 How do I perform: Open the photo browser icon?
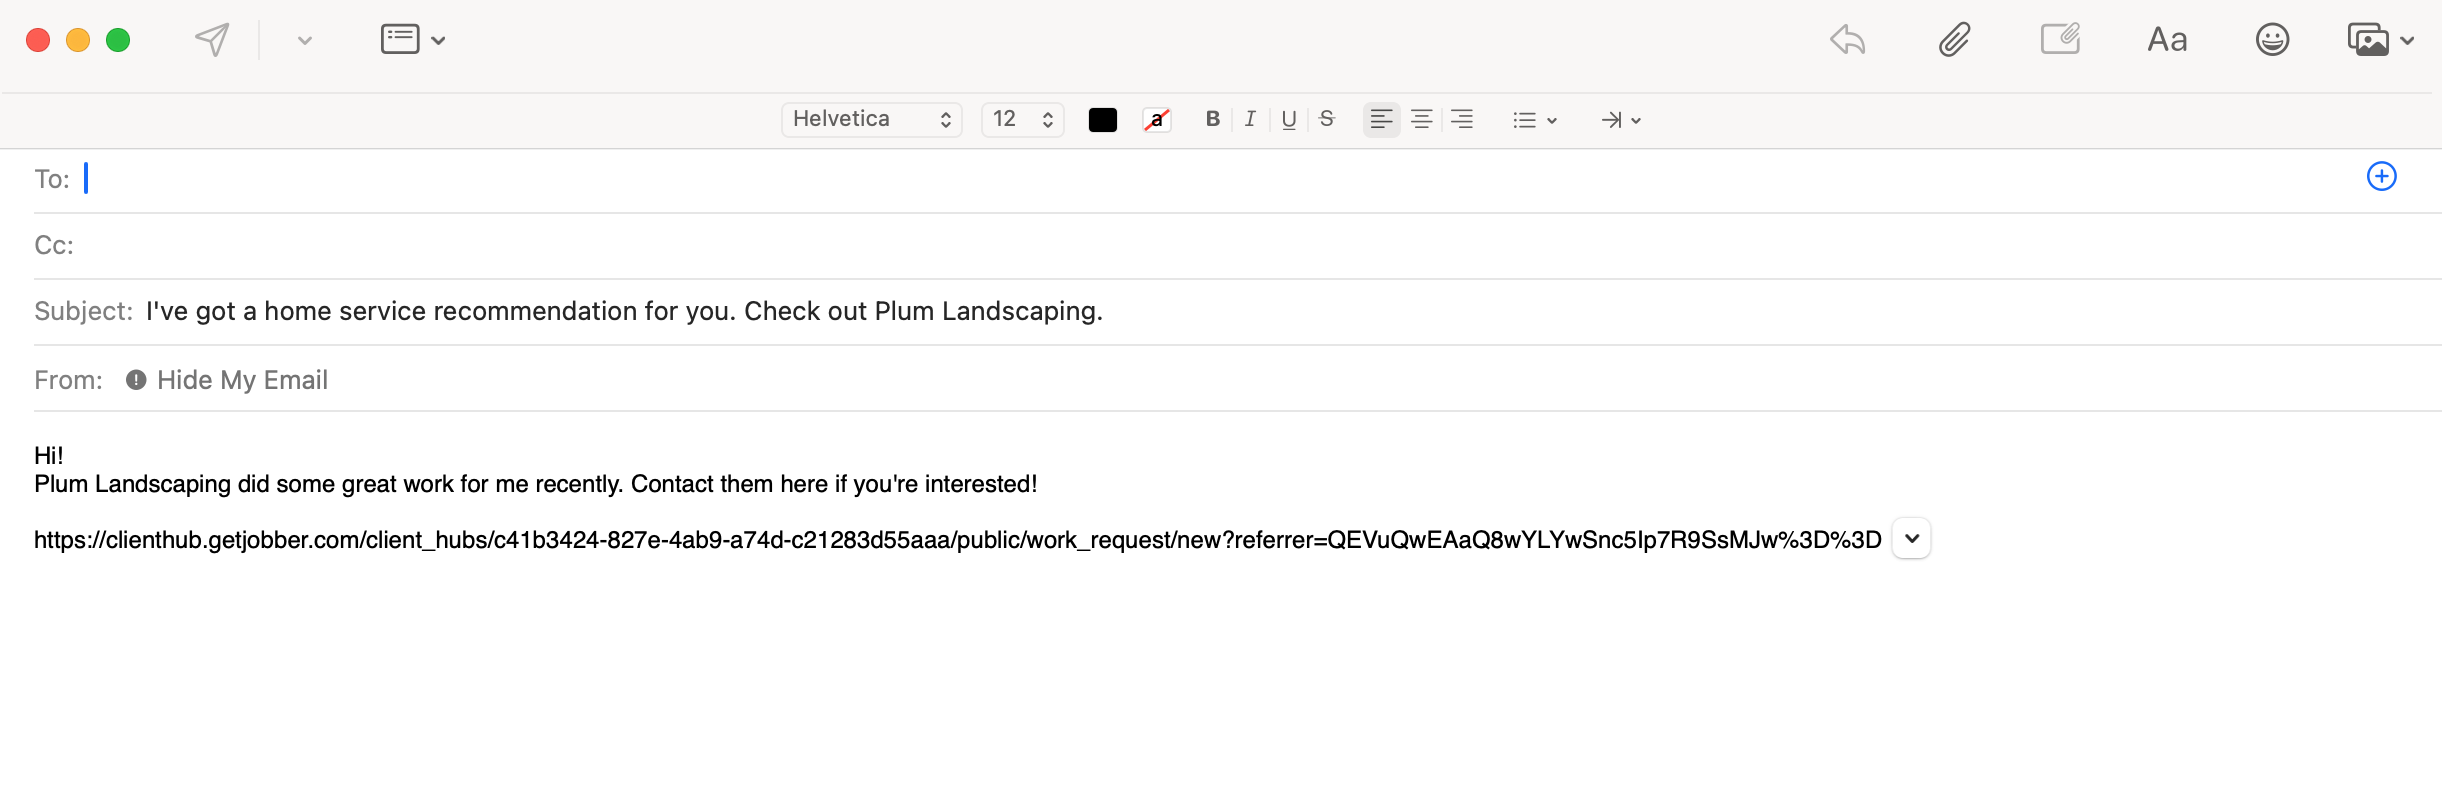click(x=2373, y=39)
